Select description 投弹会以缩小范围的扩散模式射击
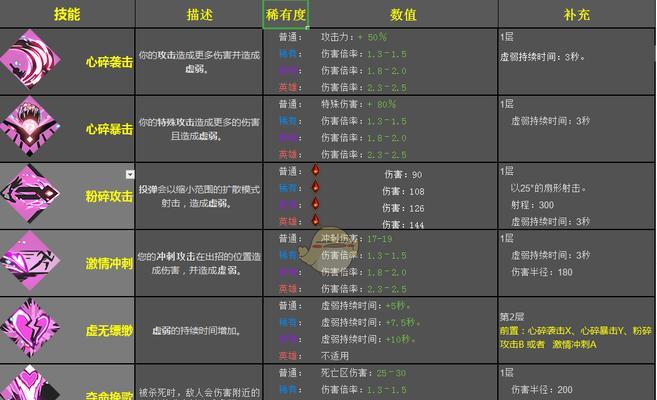657x400 pixels. click(x=199, y=196)
